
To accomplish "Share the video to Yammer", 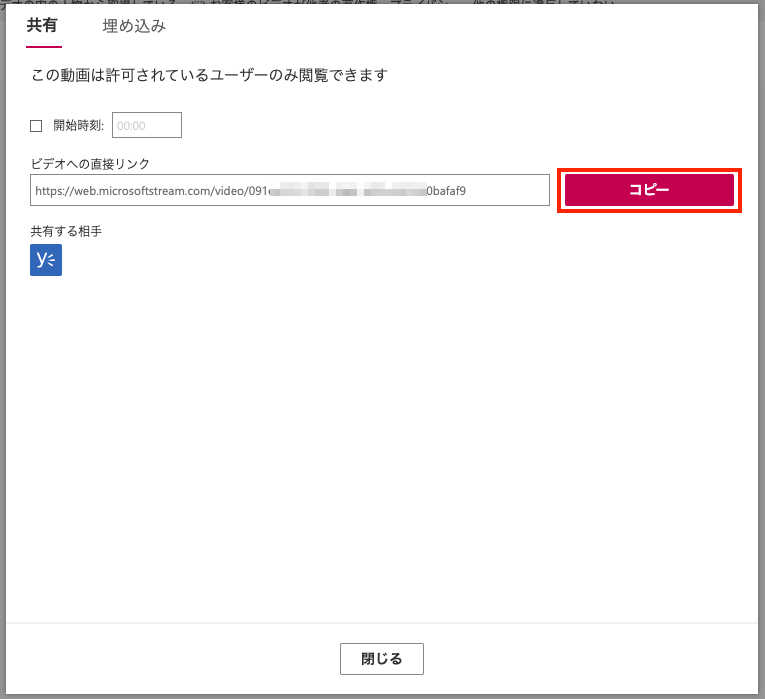I will [x=46, y=260].
